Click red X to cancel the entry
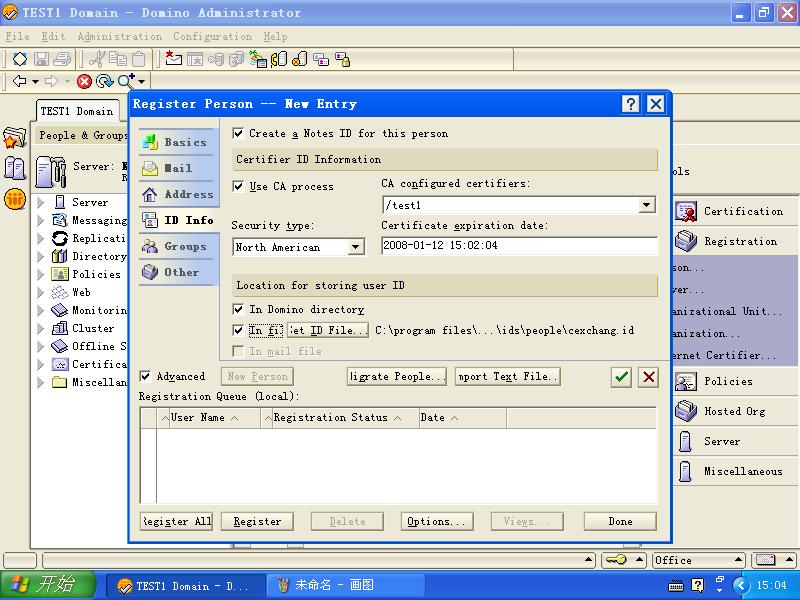 [648, 377]
